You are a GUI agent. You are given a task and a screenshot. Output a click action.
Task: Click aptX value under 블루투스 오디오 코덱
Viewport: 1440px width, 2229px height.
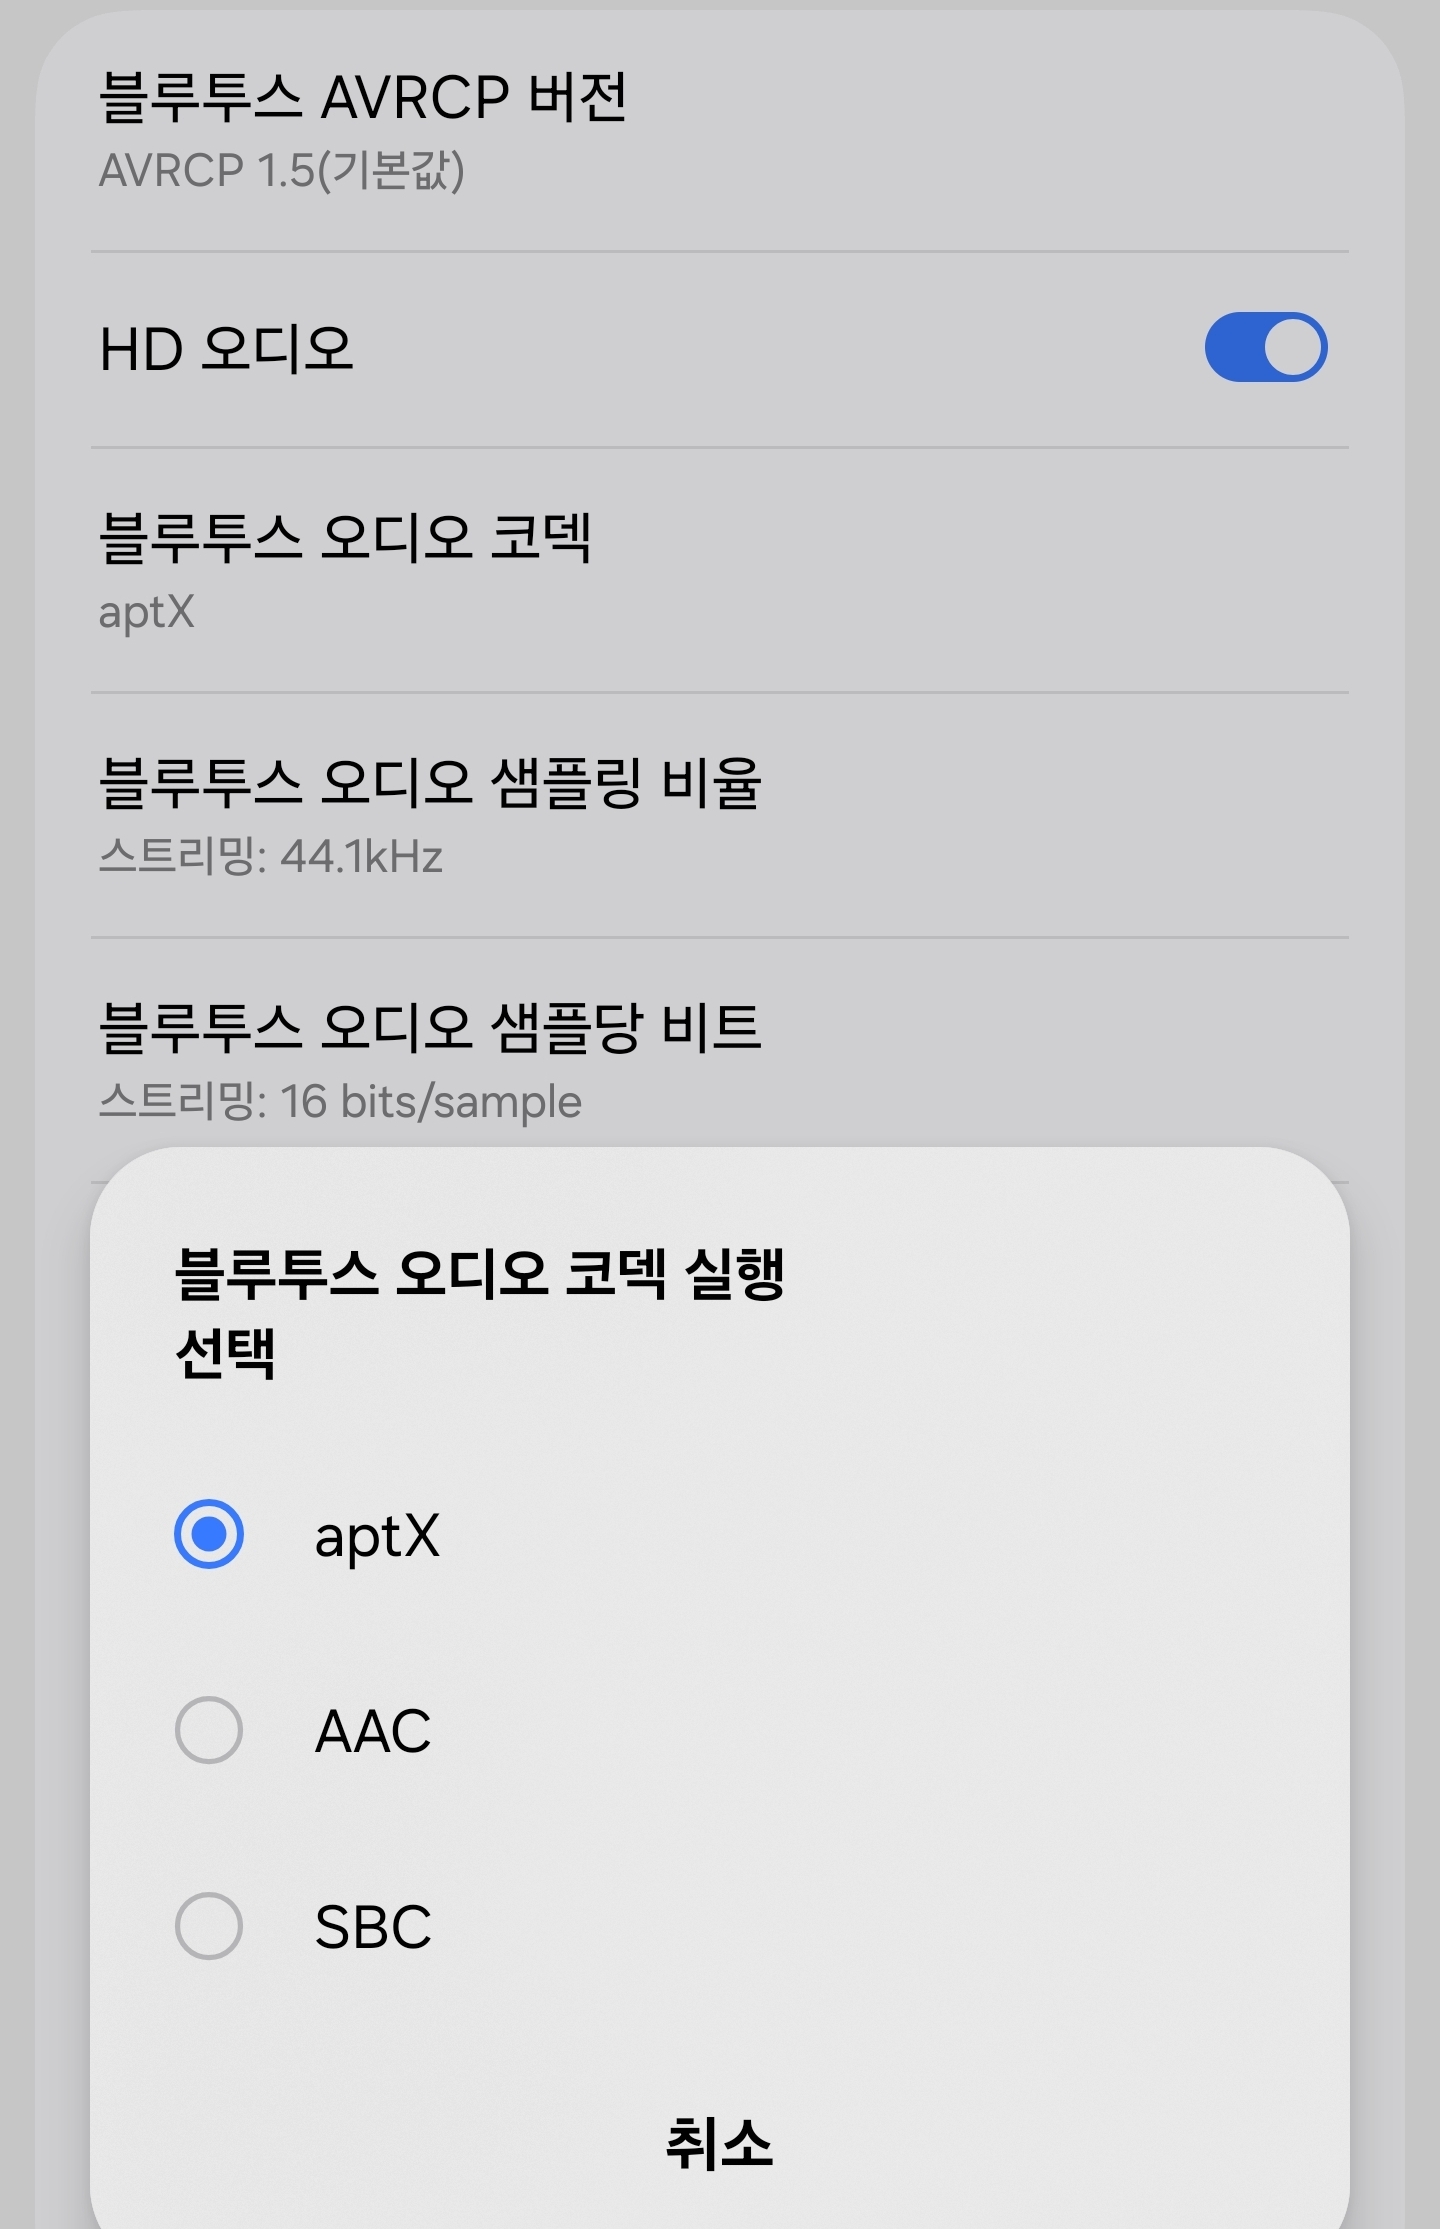coord(147,612)
